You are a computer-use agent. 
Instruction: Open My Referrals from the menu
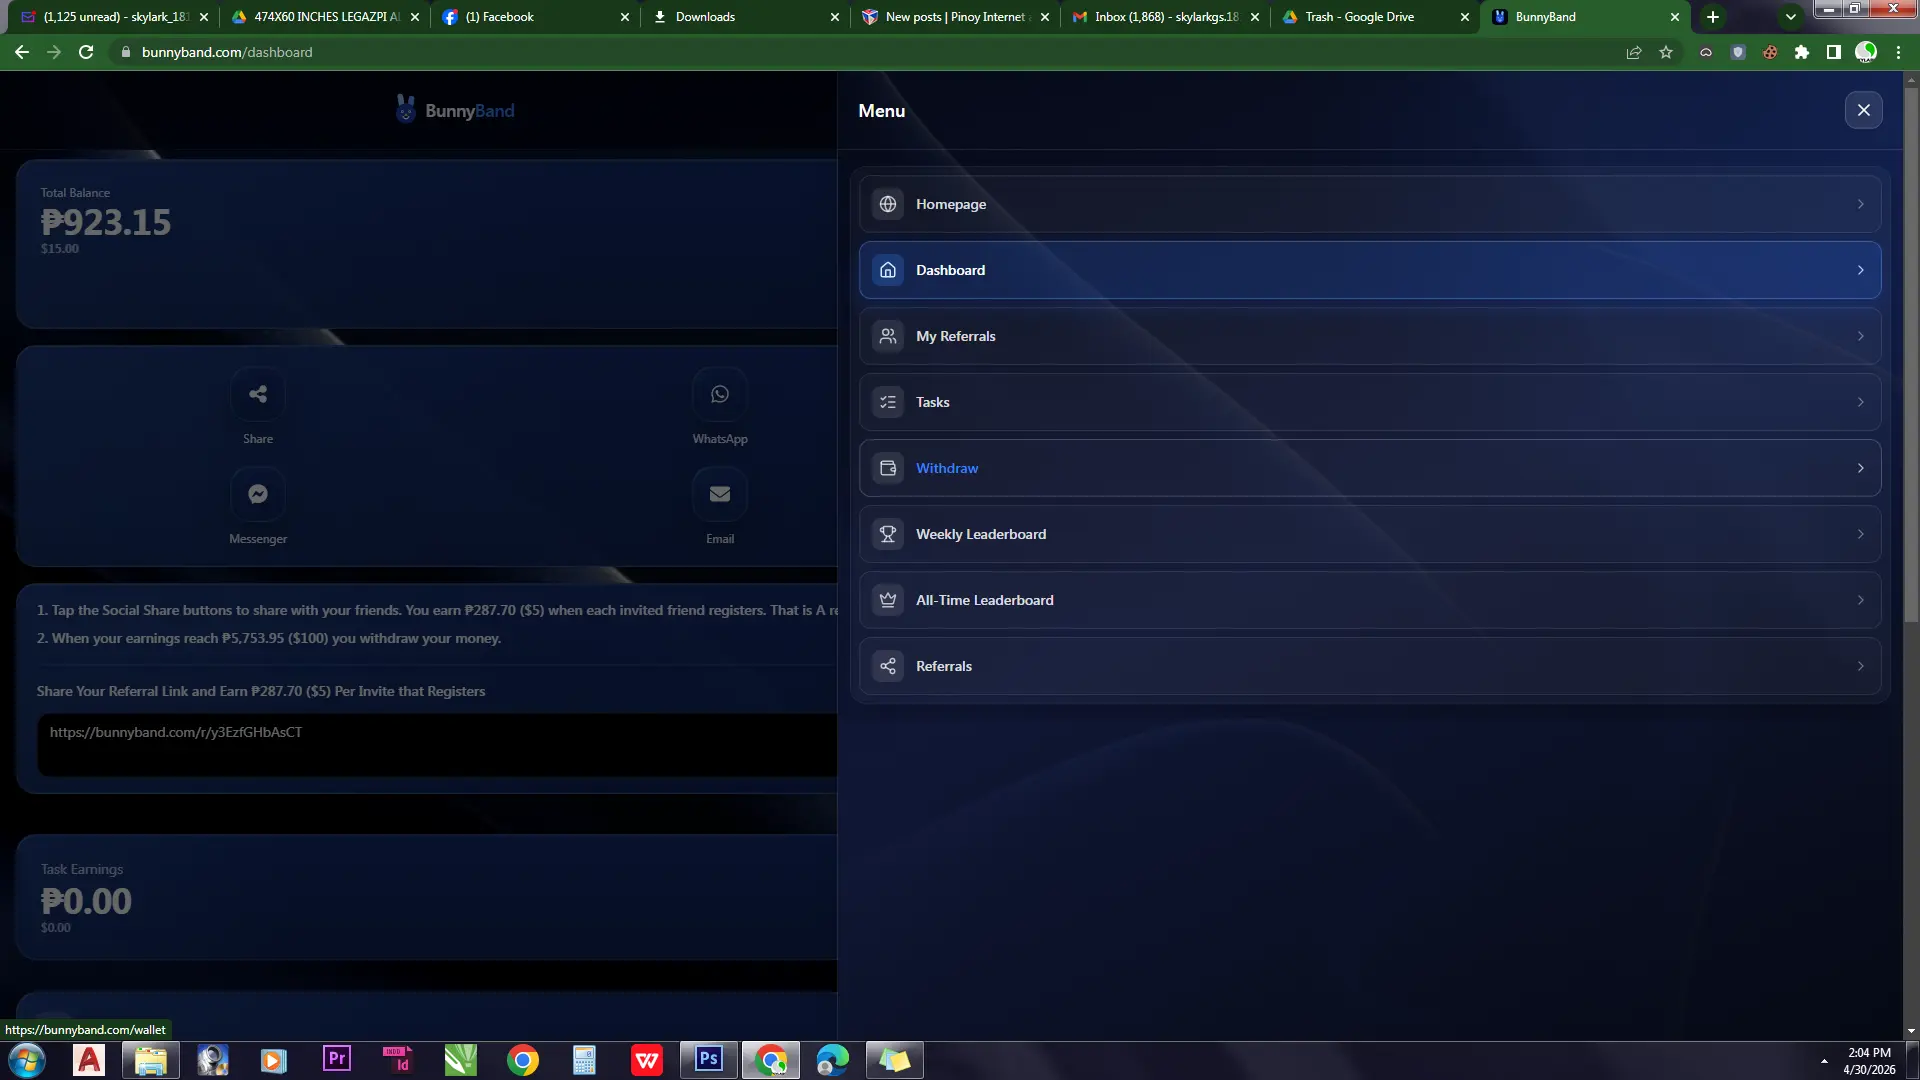pyautogui.click(x=1369, y=336)
